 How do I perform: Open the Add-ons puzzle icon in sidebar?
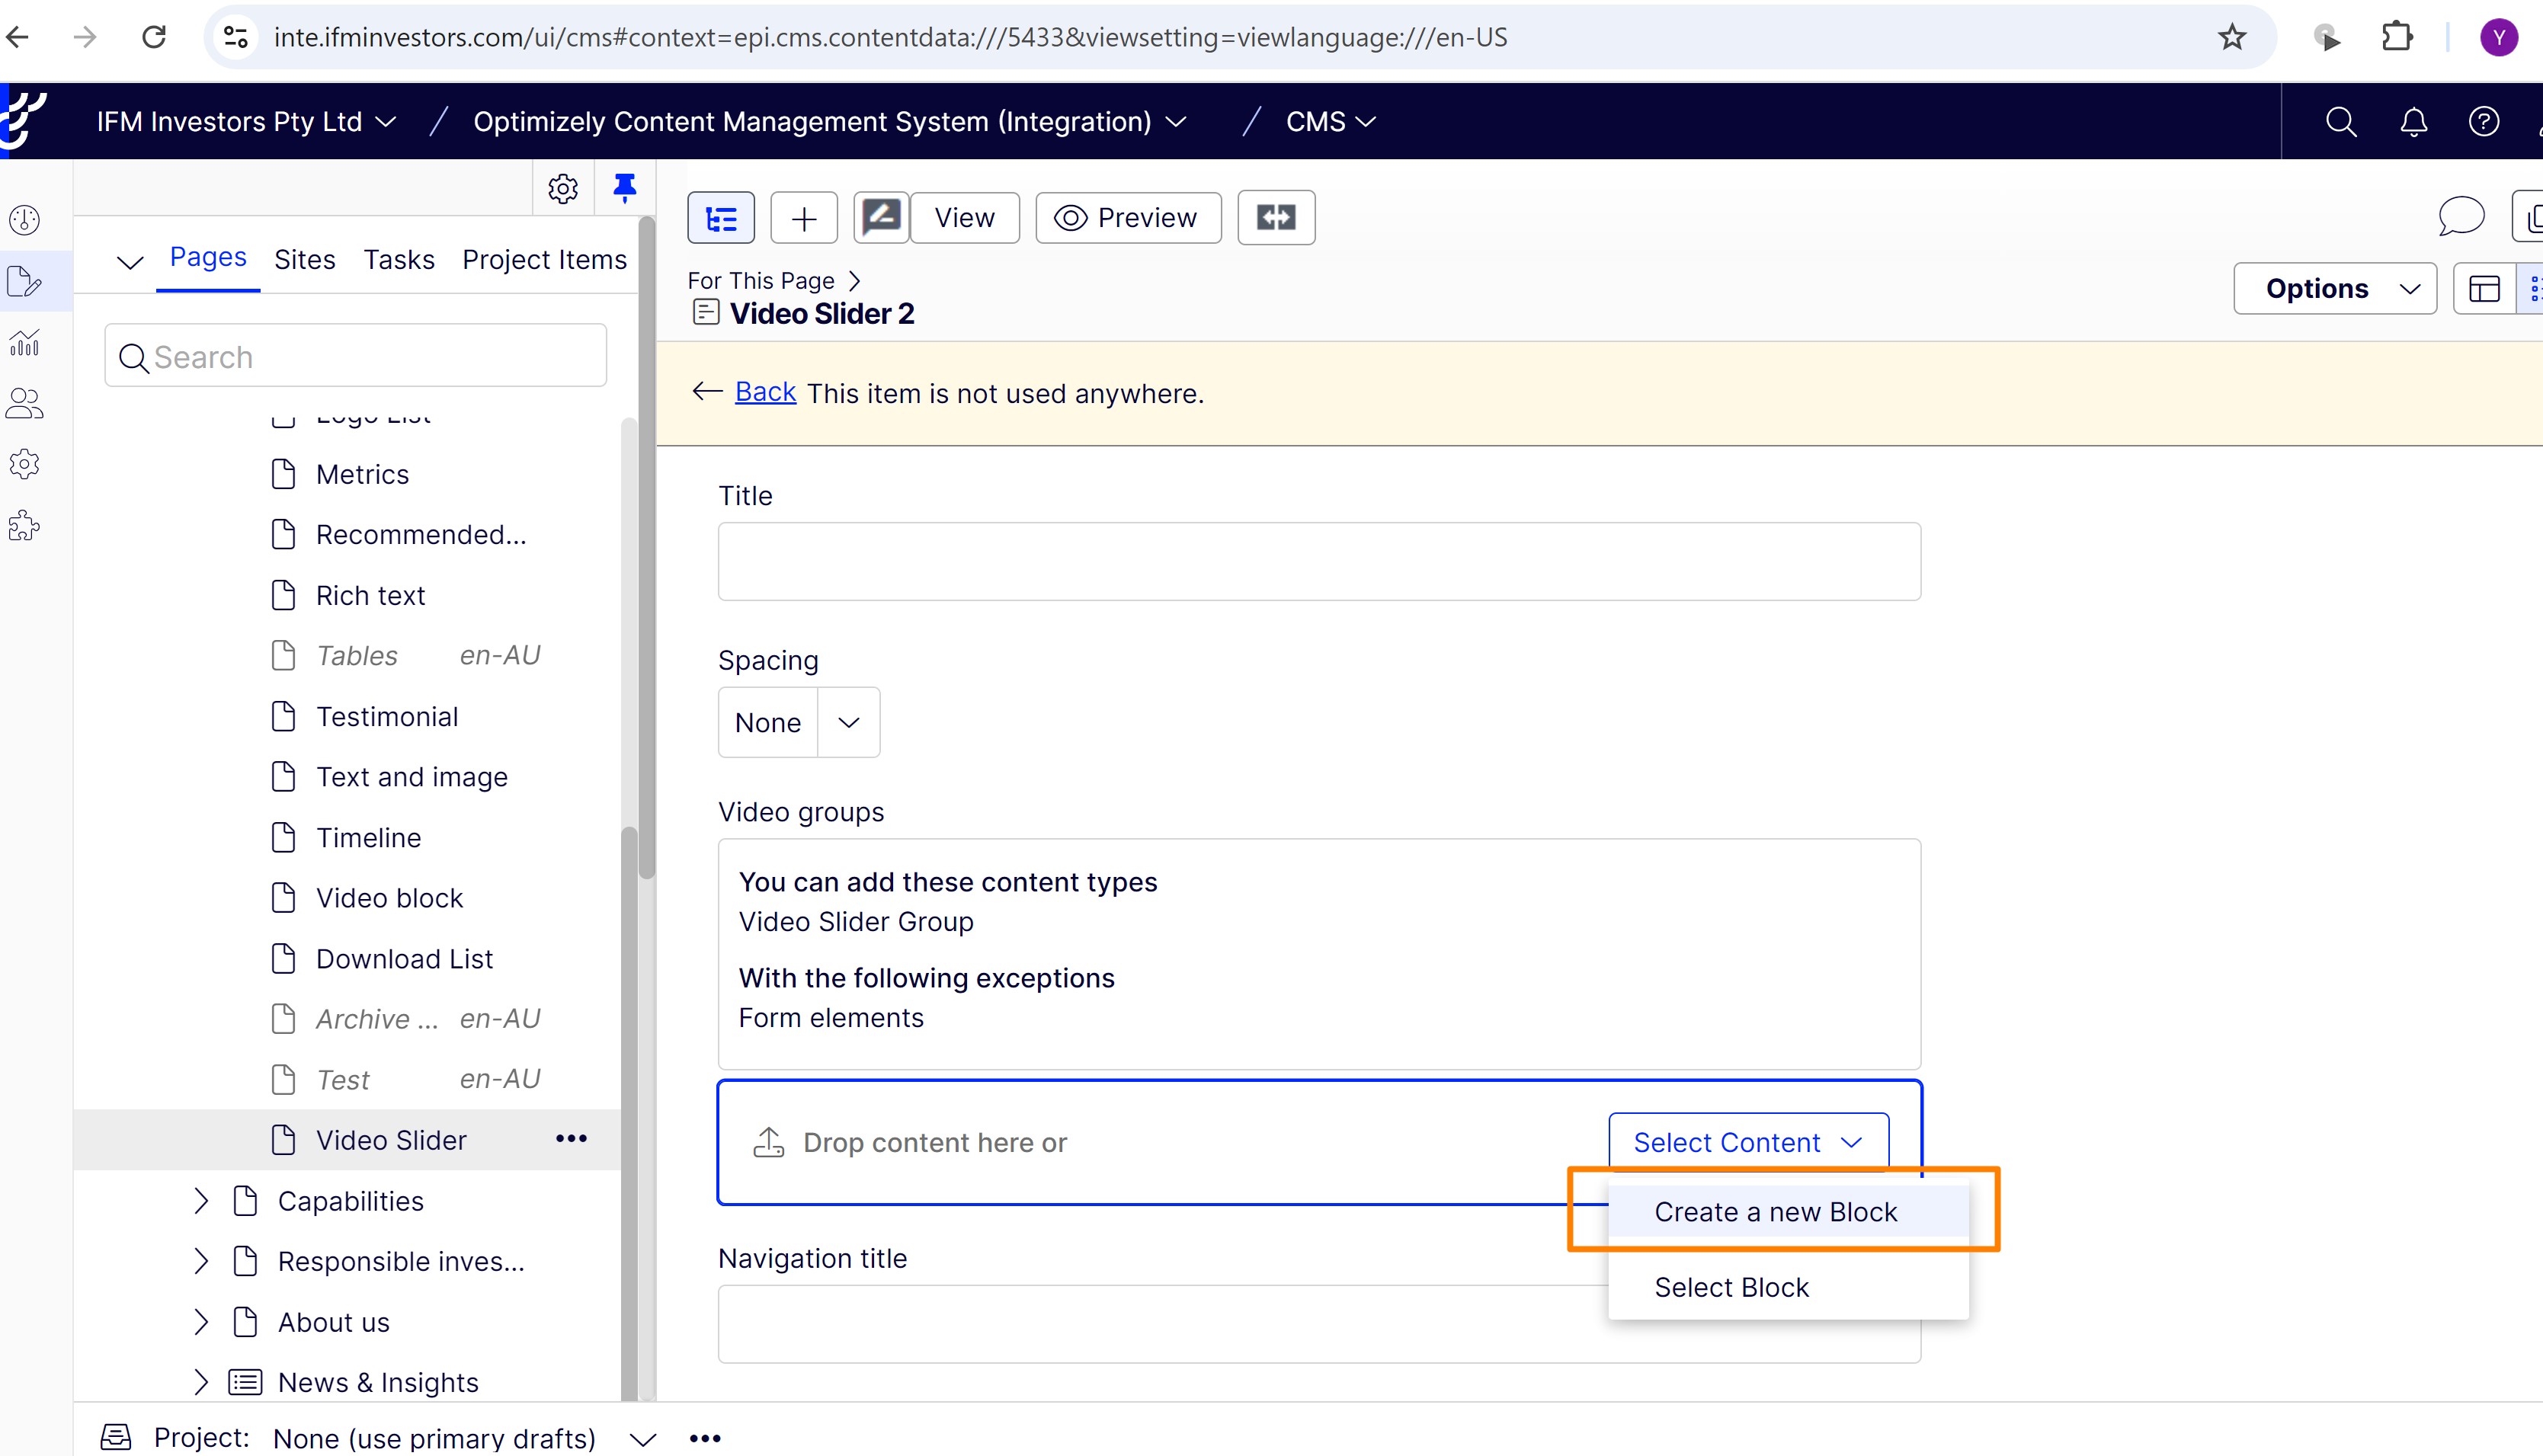[25, 525]
